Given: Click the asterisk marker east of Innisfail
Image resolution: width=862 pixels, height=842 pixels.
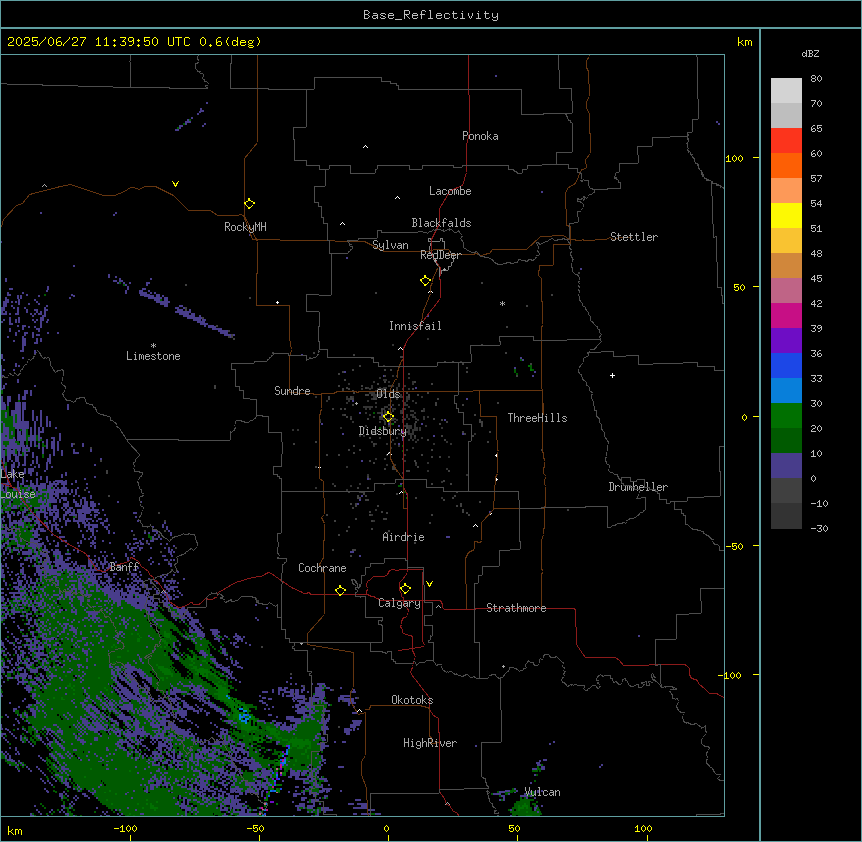Looking at the screenshot, I should pyautogui.click(x=502, y=303).
